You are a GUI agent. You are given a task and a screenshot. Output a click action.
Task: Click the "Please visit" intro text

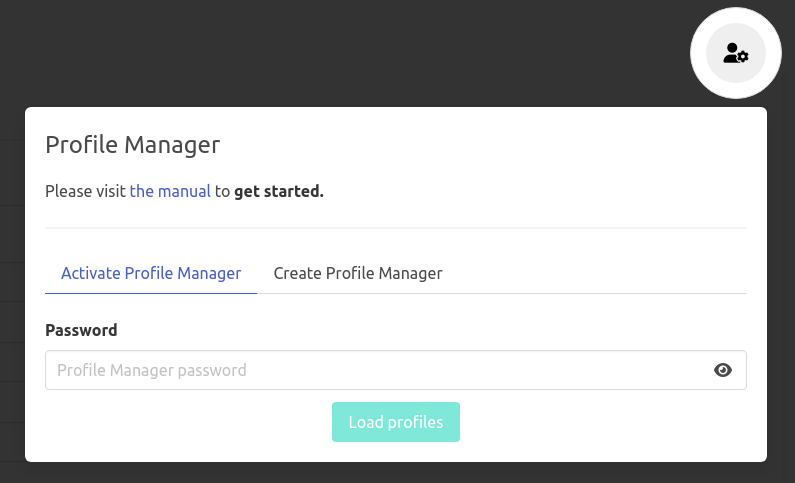click(86, 191)
